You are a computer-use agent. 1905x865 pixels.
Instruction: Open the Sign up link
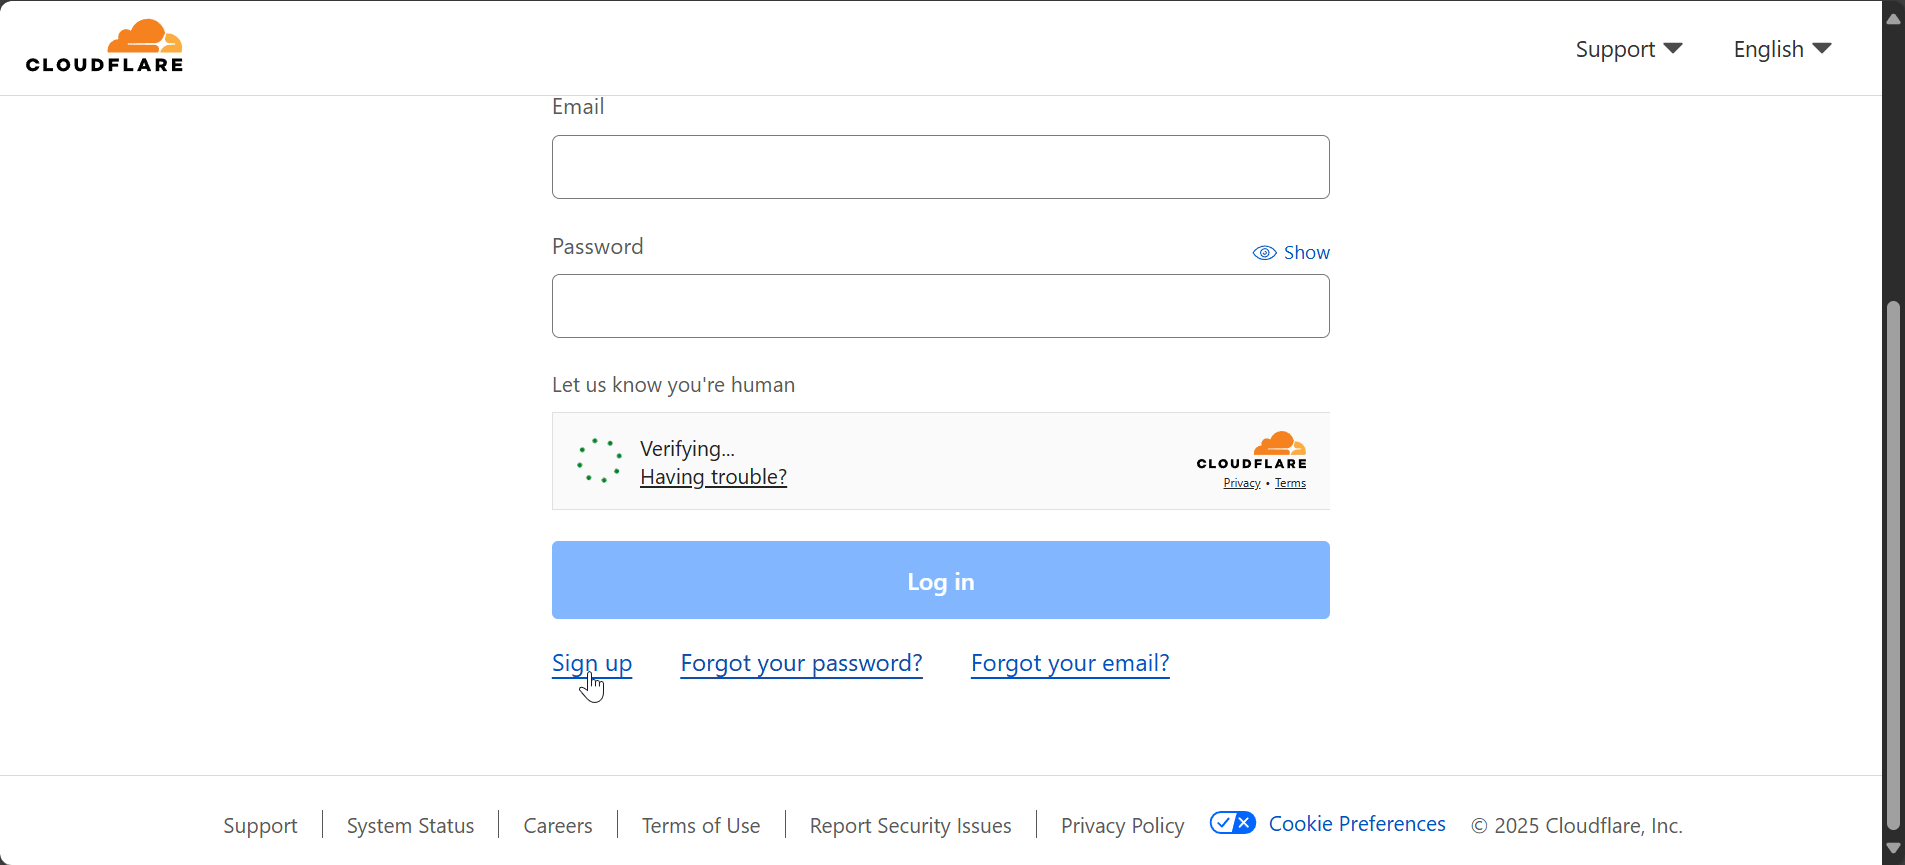tap(592, 663)
